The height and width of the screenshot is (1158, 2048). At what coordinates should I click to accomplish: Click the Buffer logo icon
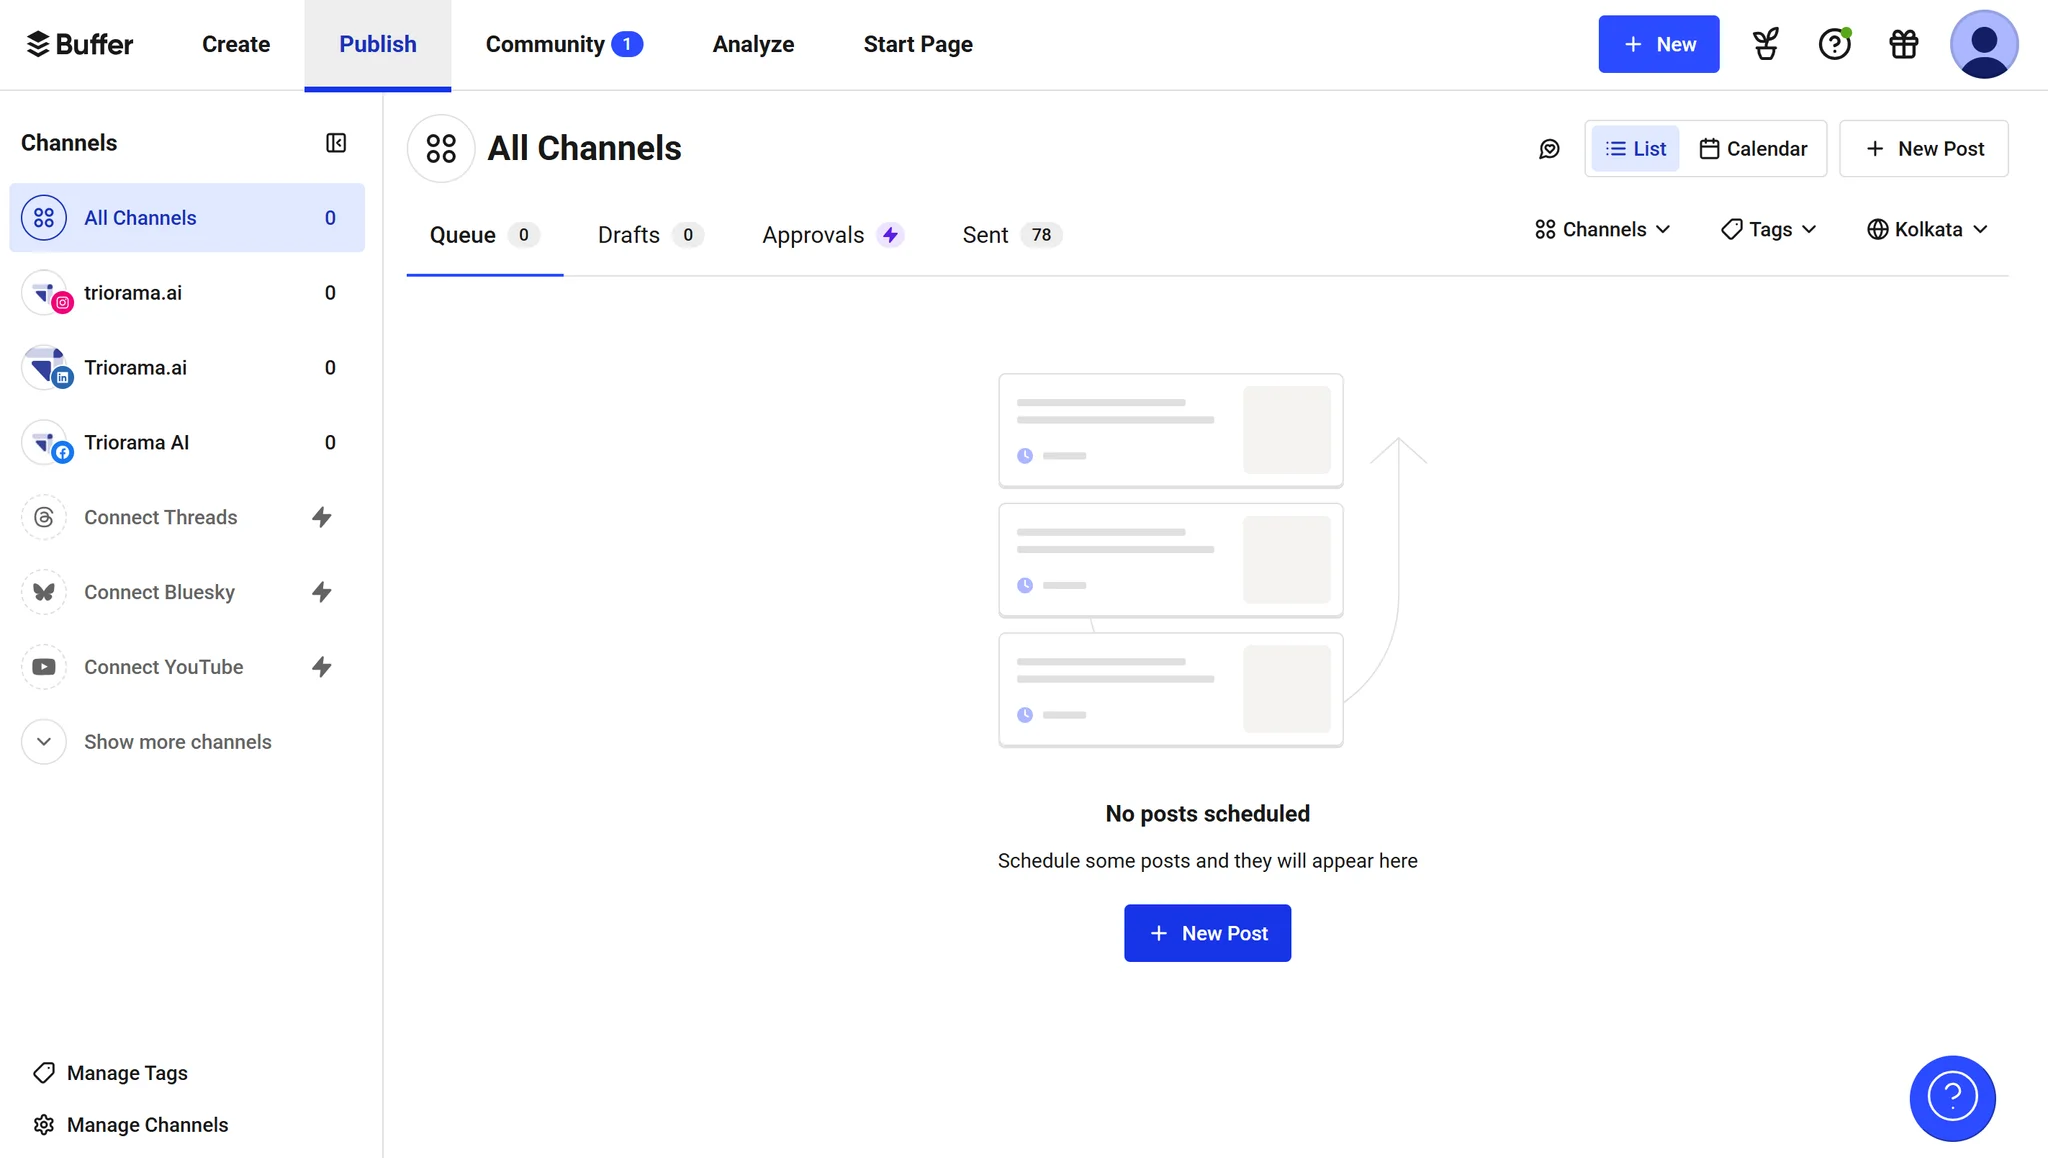tap(38, 43)
